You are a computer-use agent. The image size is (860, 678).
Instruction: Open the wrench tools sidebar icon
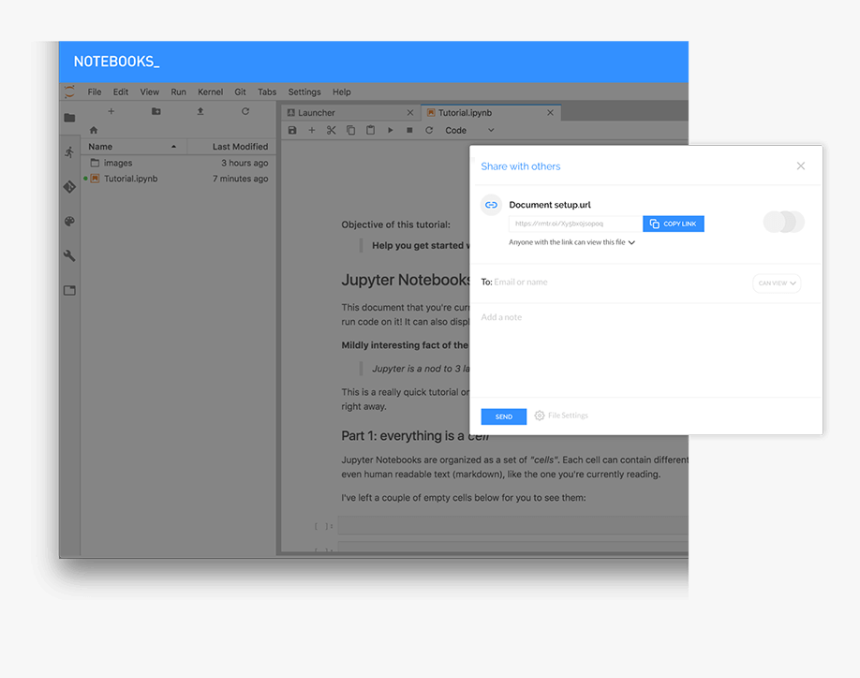coord(70,256)
